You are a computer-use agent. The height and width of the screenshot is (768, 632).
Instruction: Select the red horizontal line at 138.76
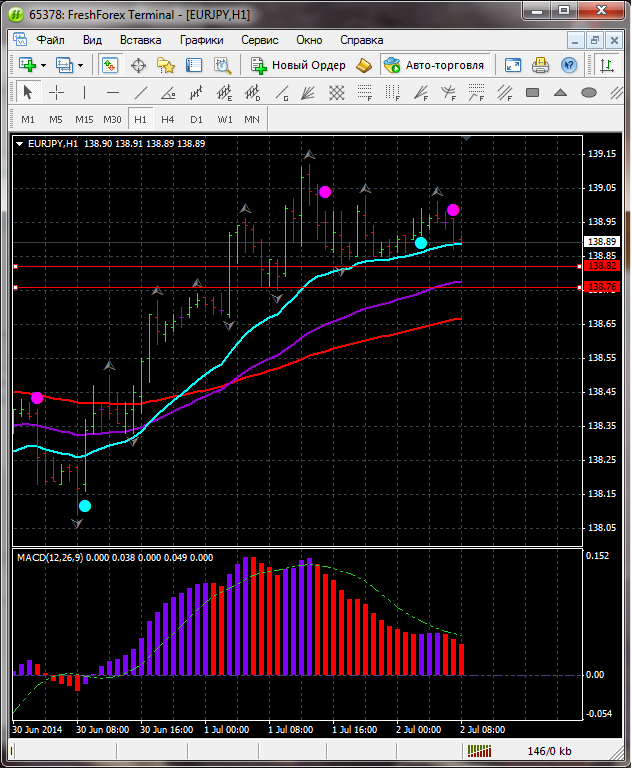click(x=298, y=288)
